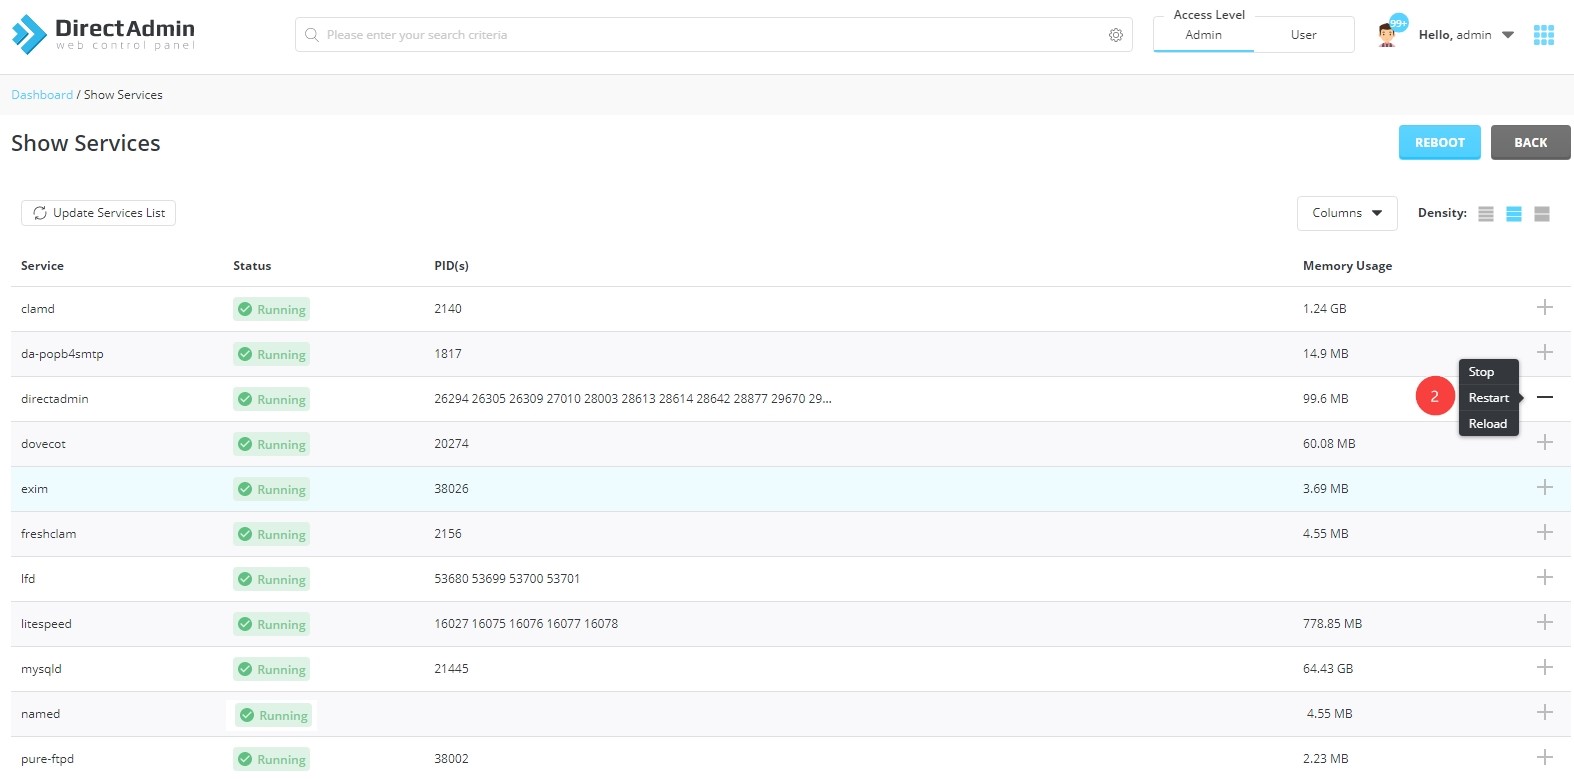
Task: Sort by Status column header
Action: (252, 266)
